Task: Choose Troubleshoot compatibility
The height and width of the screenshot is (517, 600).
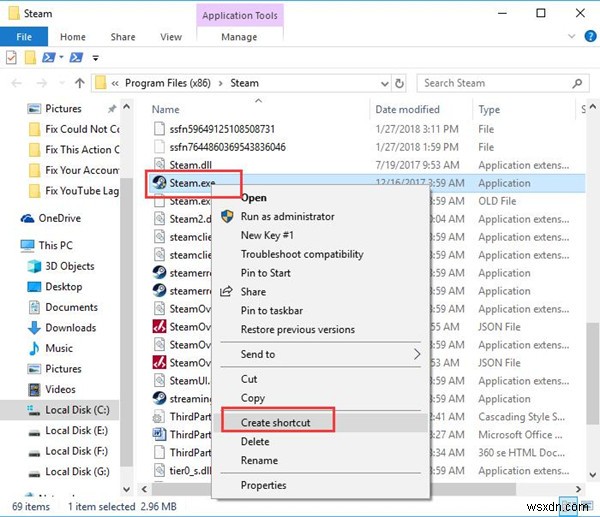Action: [x=302, y=254]
